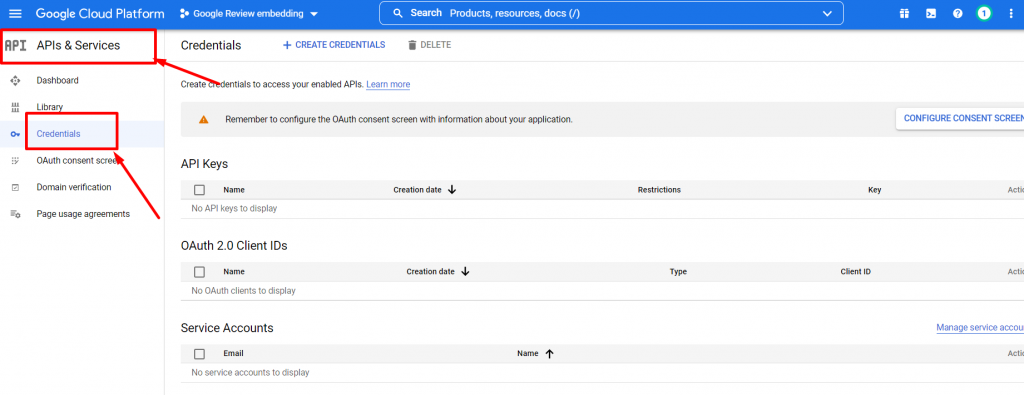
Task: Click the magnifier search icon
Action: pos(398,13)
